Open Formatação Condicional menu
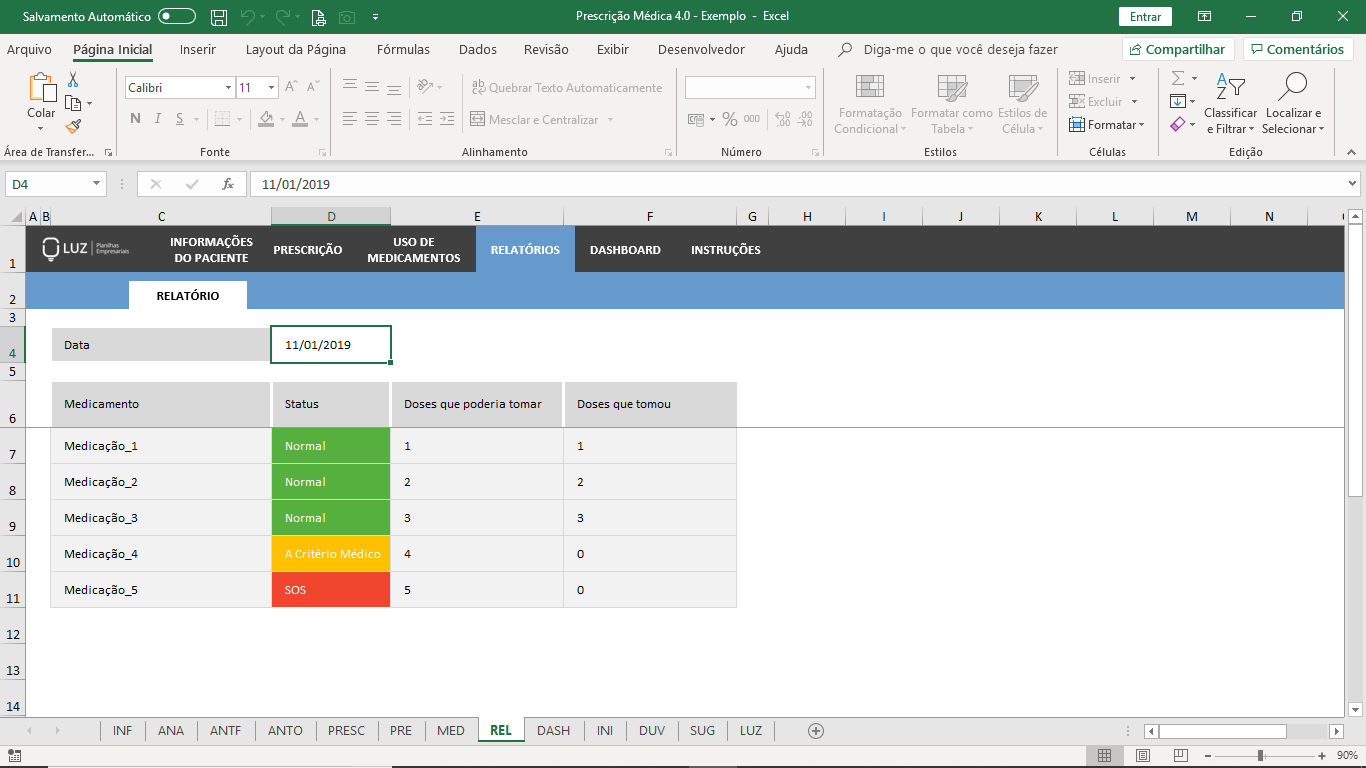The image size is (1366, 768). click(x=869, y=104)
